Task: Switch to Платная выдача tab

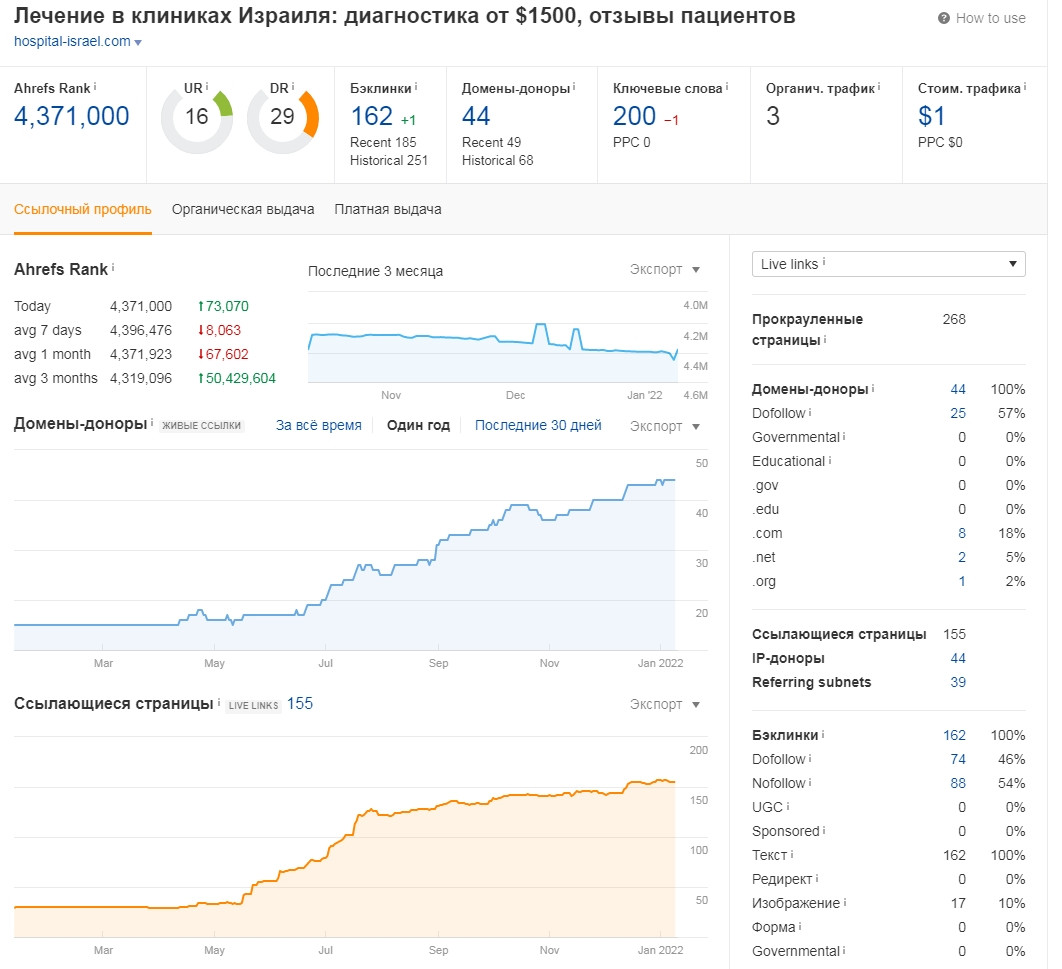Action: 388,209
